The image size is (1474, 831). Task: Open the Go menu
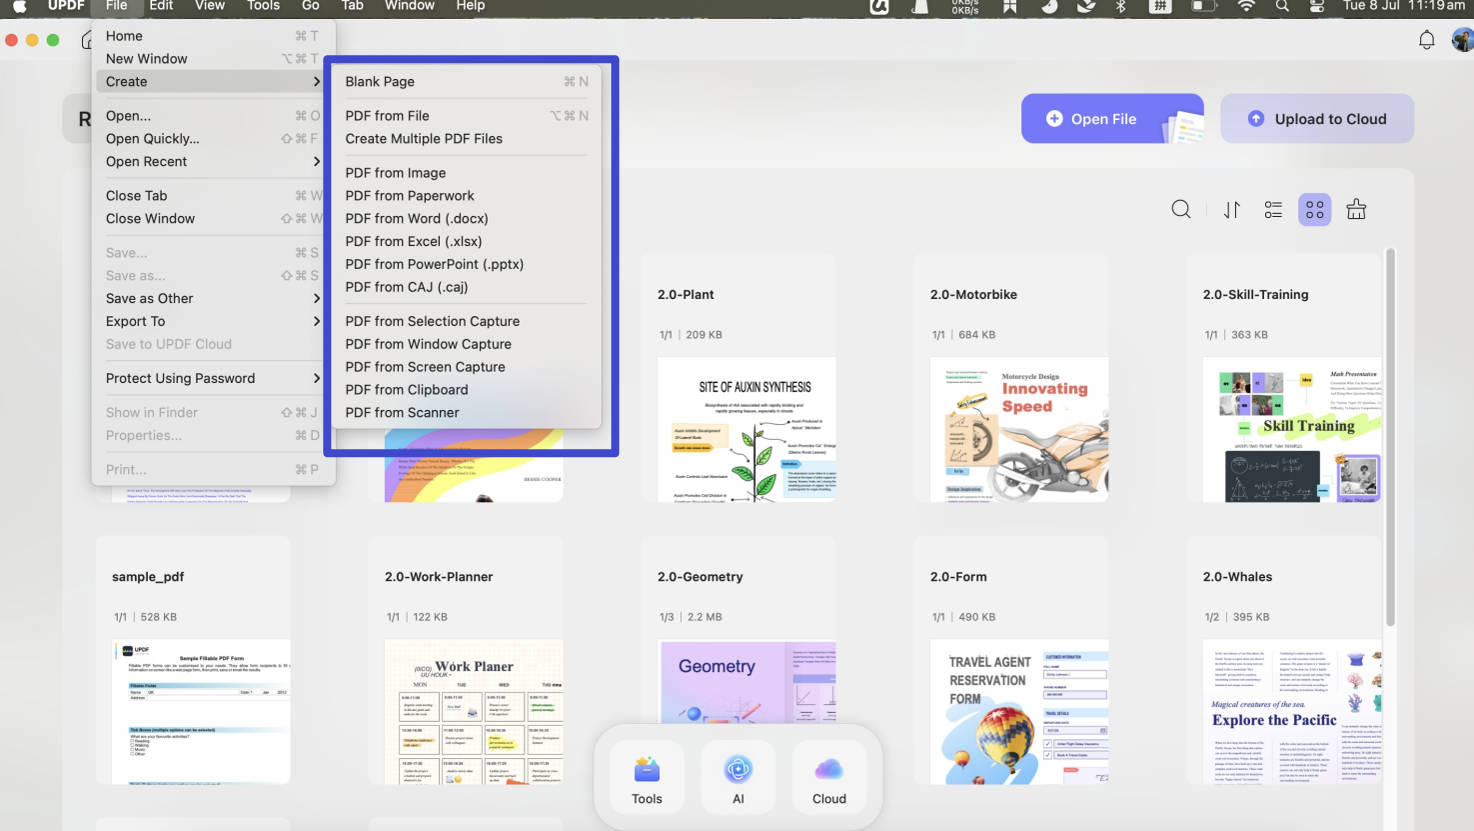(x=311, y=6)
